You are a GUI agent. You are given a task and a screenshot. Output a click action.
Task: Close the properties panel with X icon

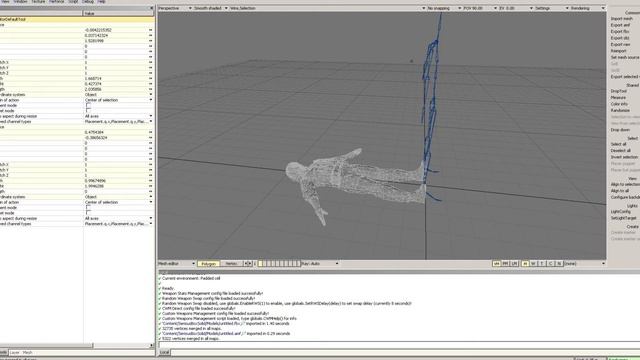pyautogui.click(x=151, y=8)
